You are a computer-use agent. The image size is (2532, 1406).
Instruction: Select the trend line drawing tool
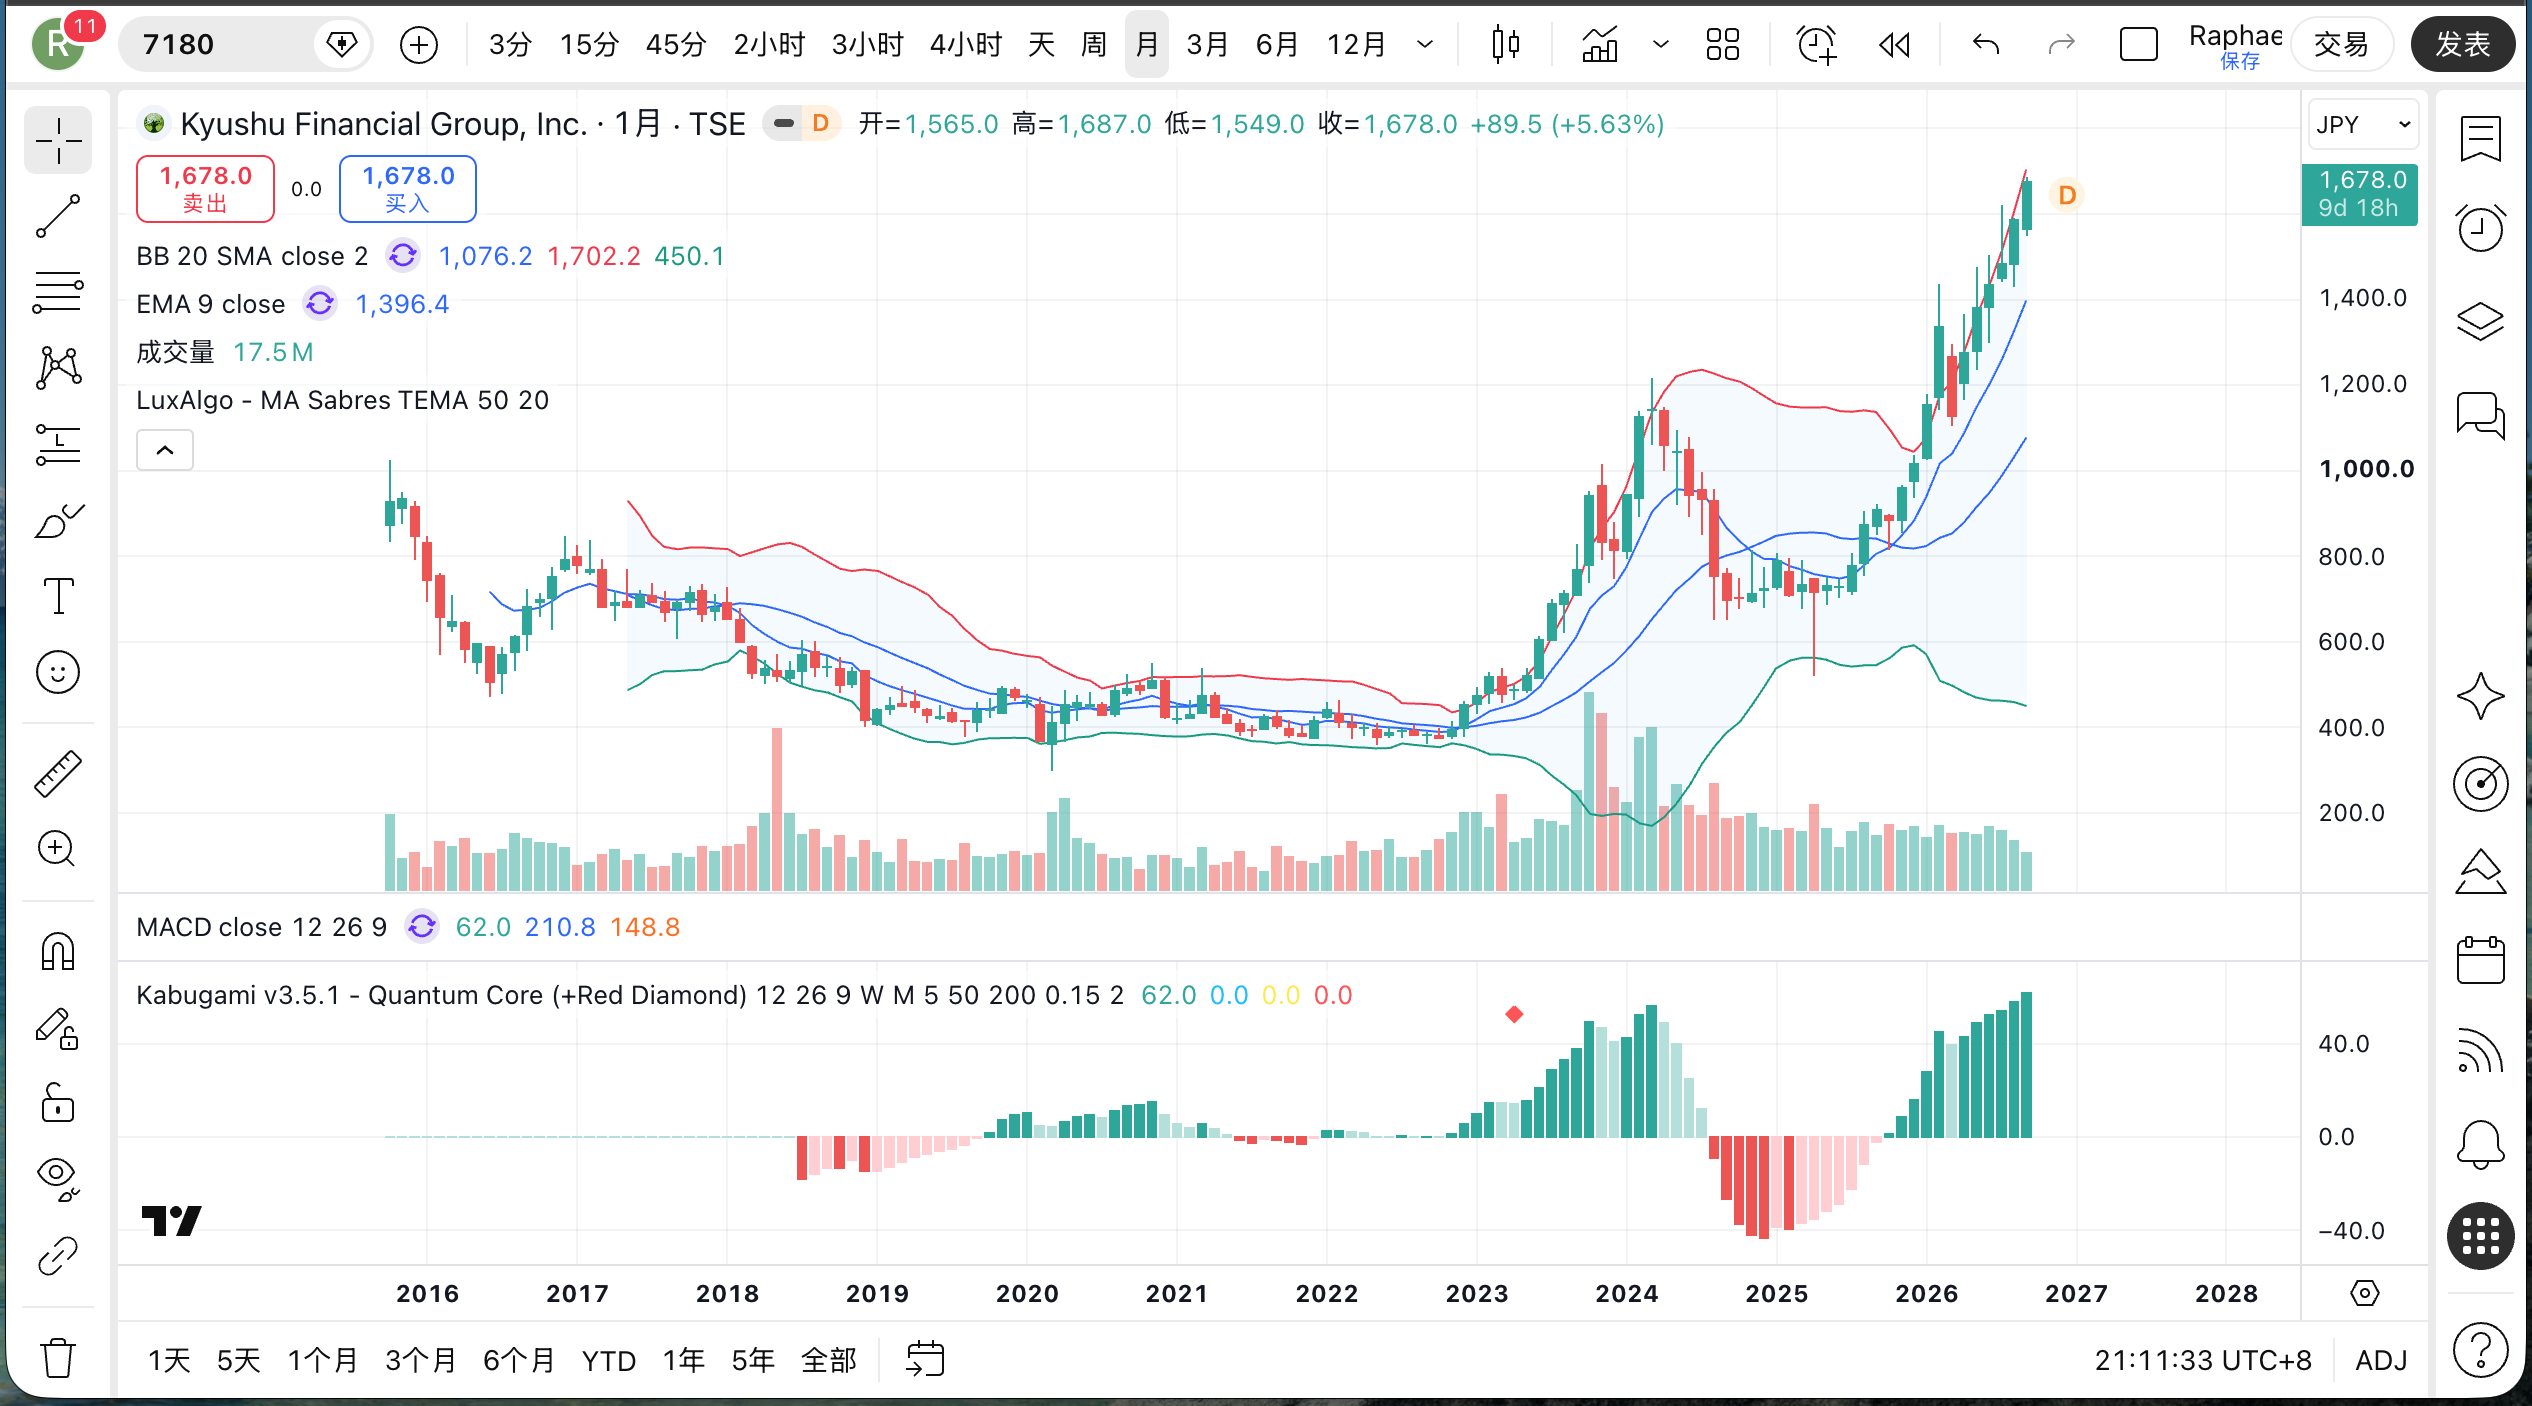[x=58, y=216]
